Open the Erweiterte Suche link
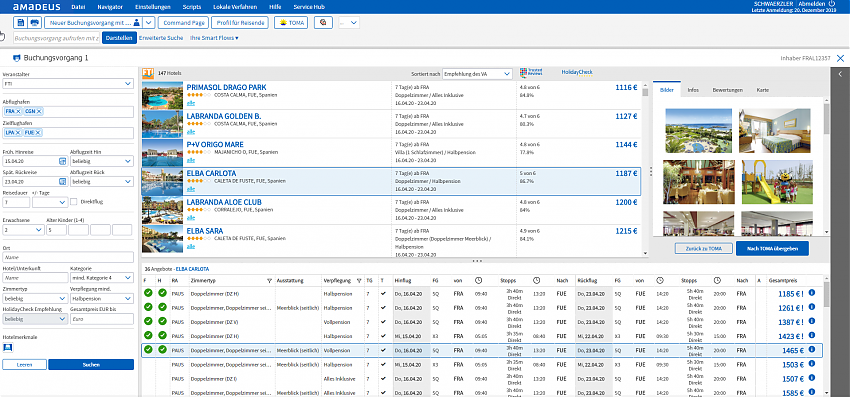 pyautogui.click(x=161, y=38)
